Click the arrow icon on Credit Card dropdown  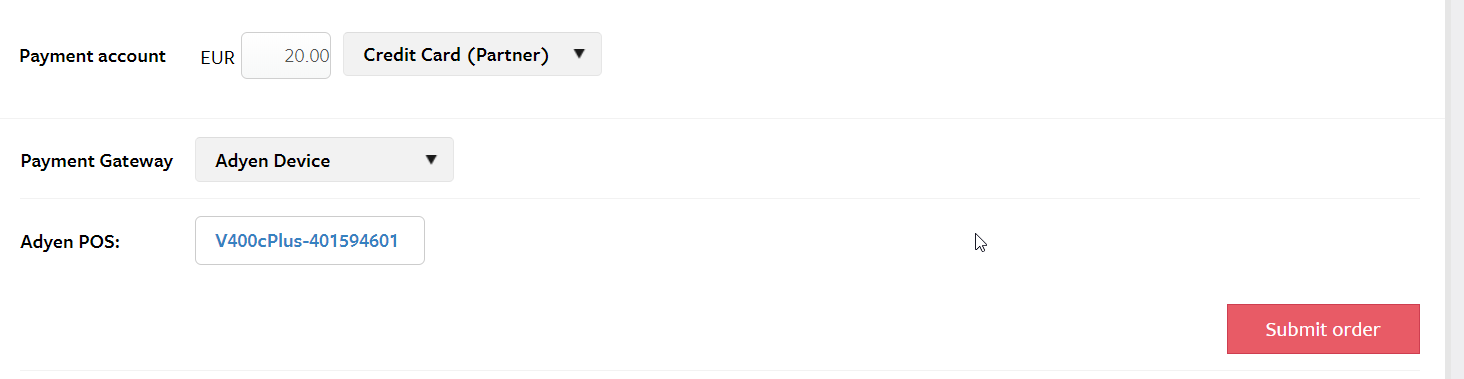coord(579,55)
